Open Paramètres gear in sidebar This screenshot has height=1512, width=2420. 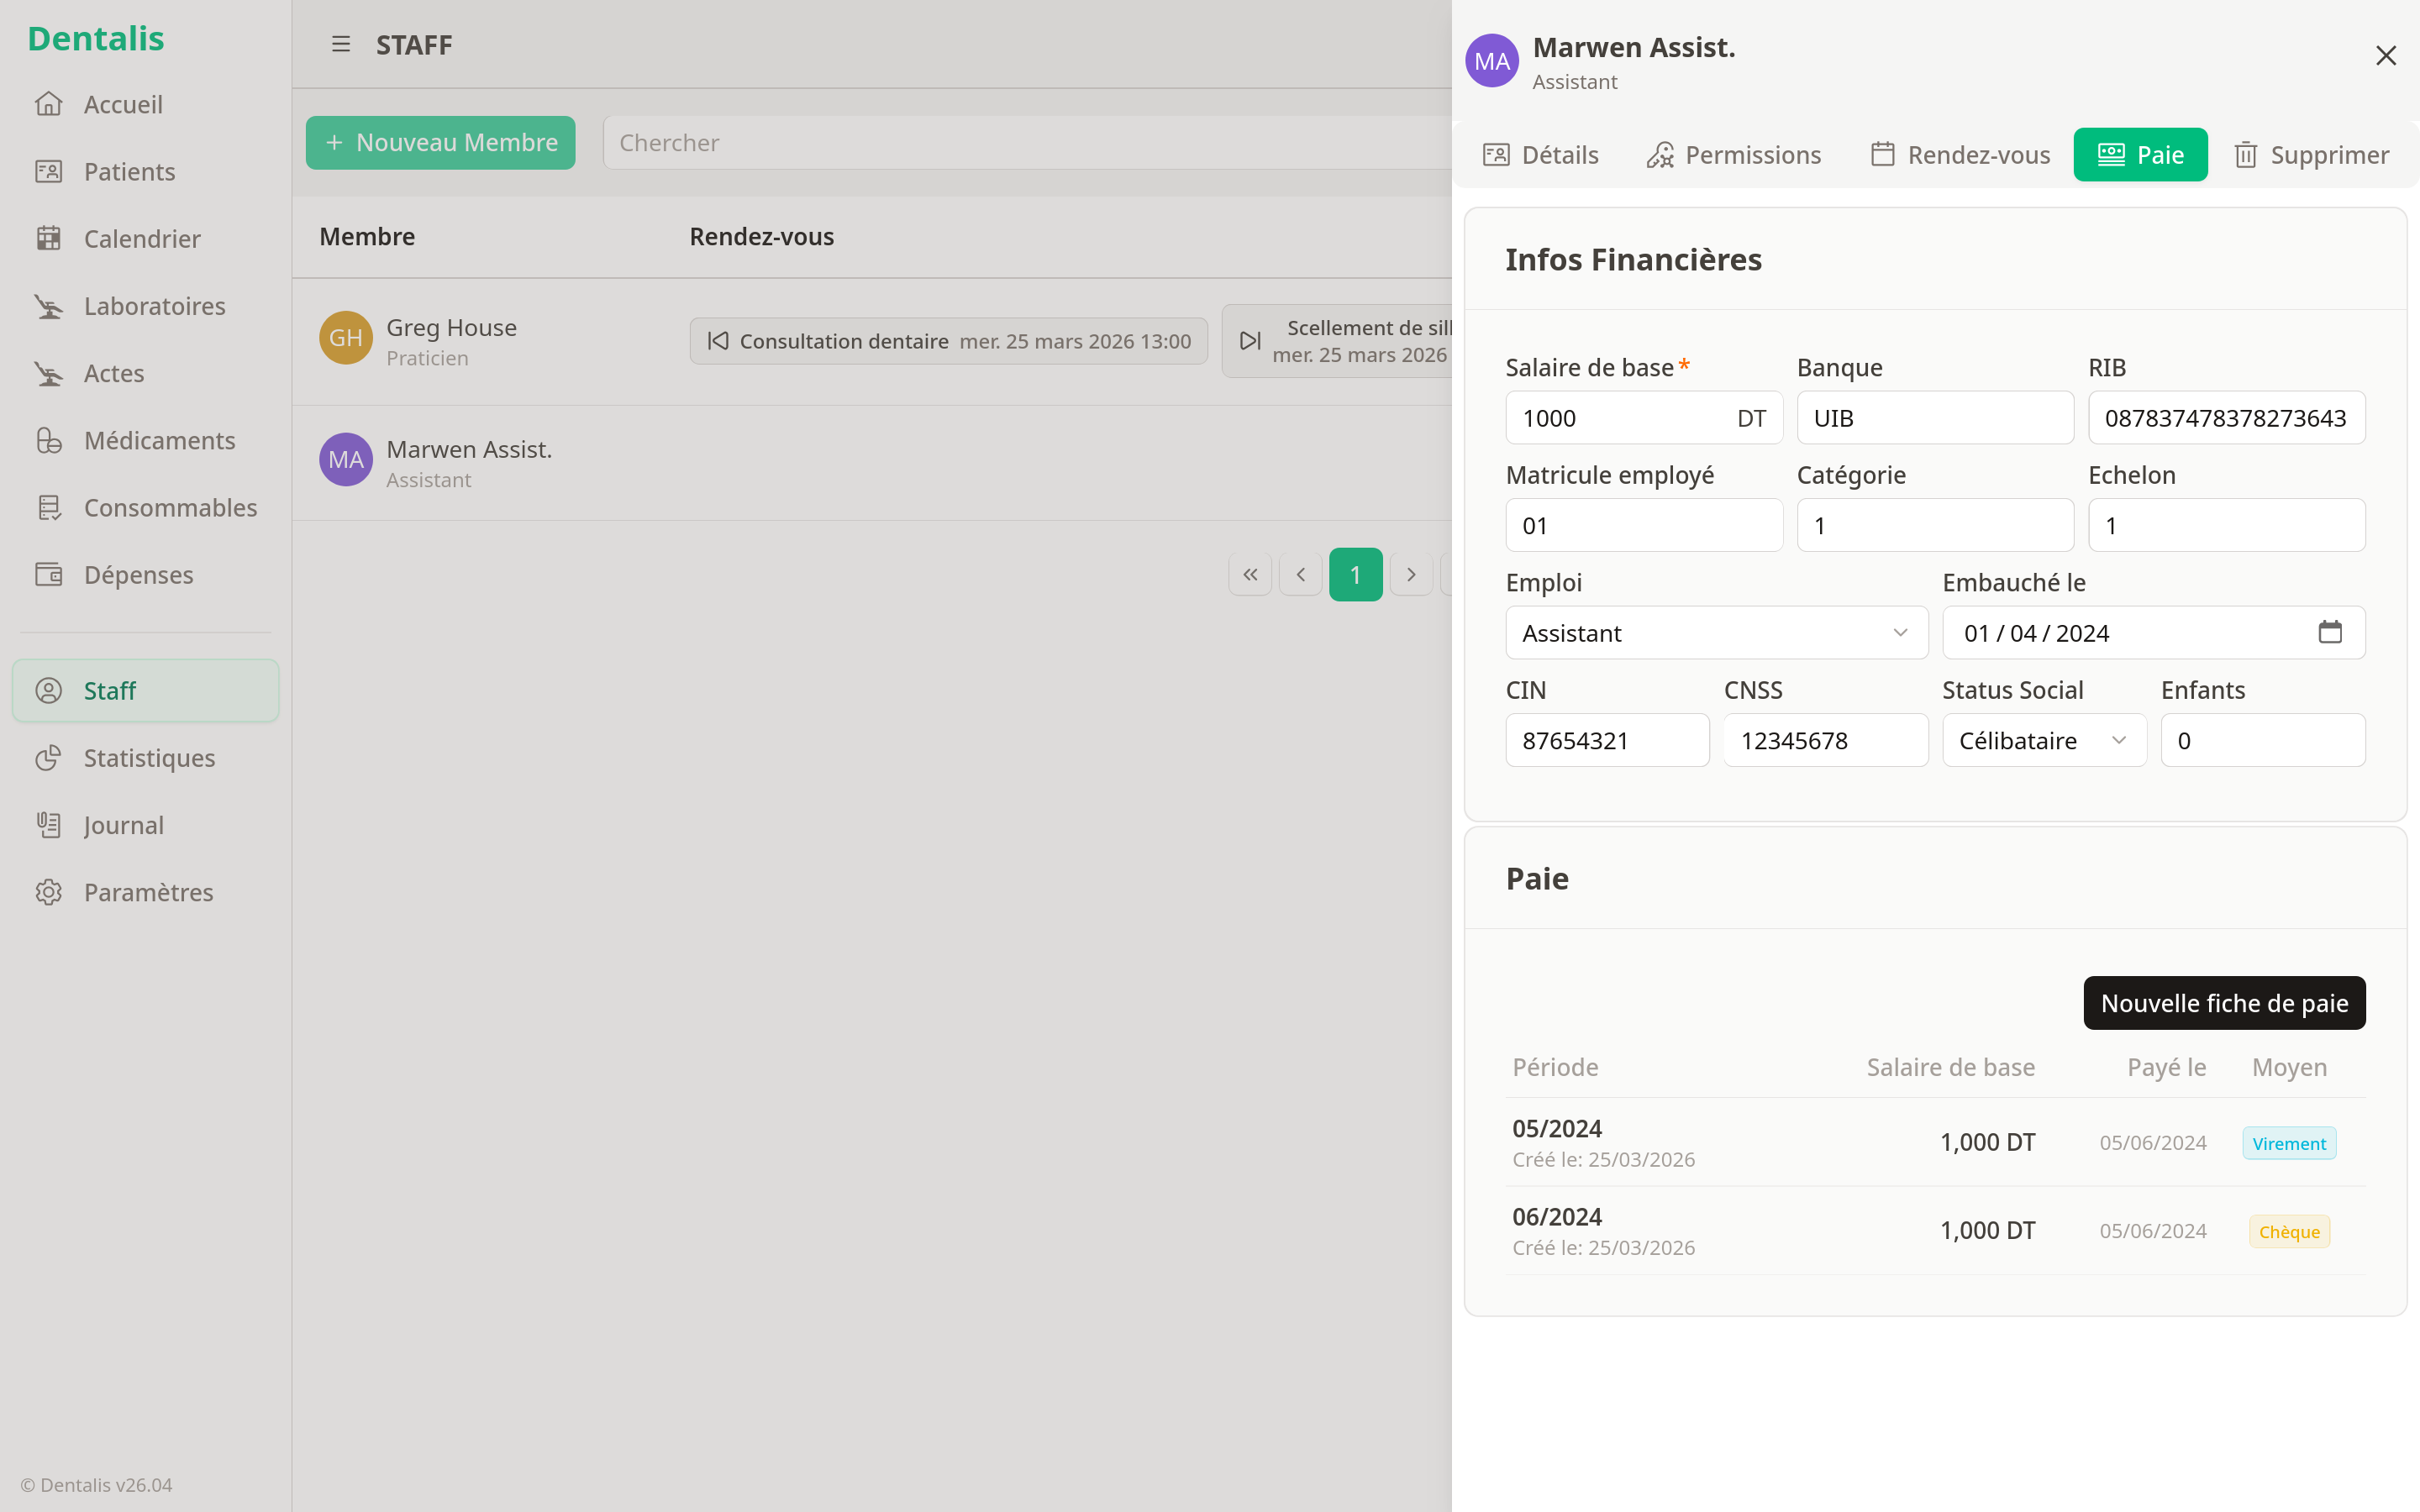pos(48,892)
